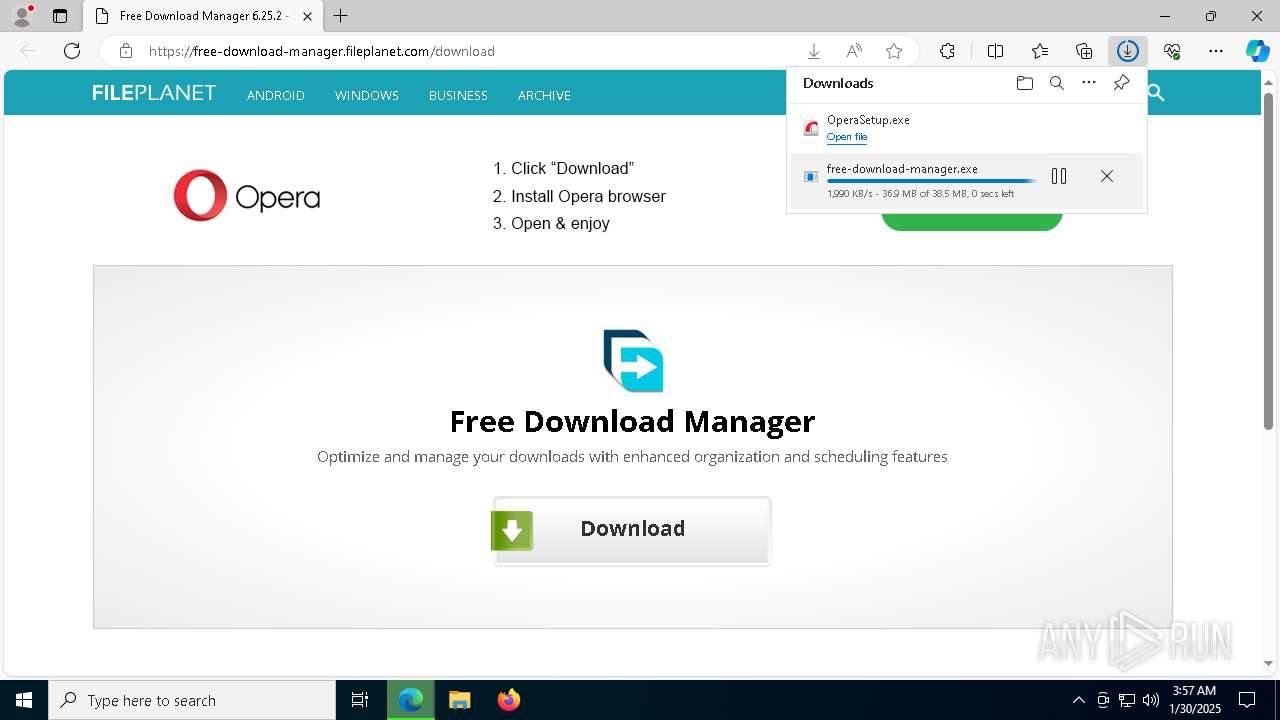Add this page to favorites star
Image resolution: width=1280 pixels, height=720 pixels.
[894, 51]
